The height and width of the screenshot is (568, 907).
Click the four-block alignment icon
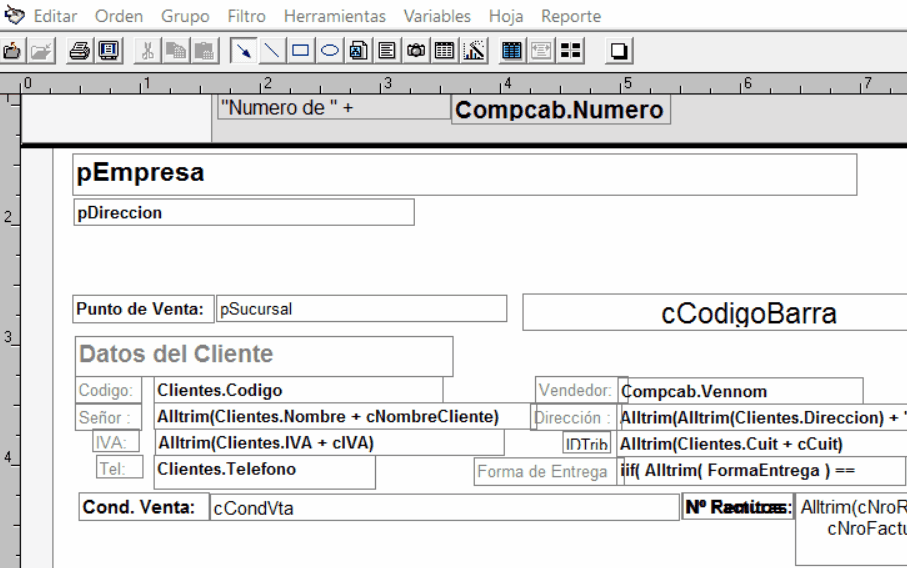coord(570,51)
